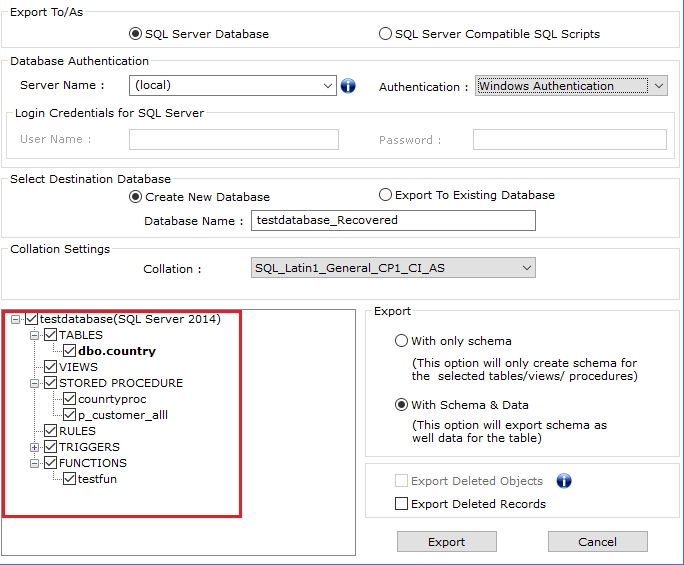The image size is (684, 565).
Task: Click the Cancel button
Action: [597, 542]
